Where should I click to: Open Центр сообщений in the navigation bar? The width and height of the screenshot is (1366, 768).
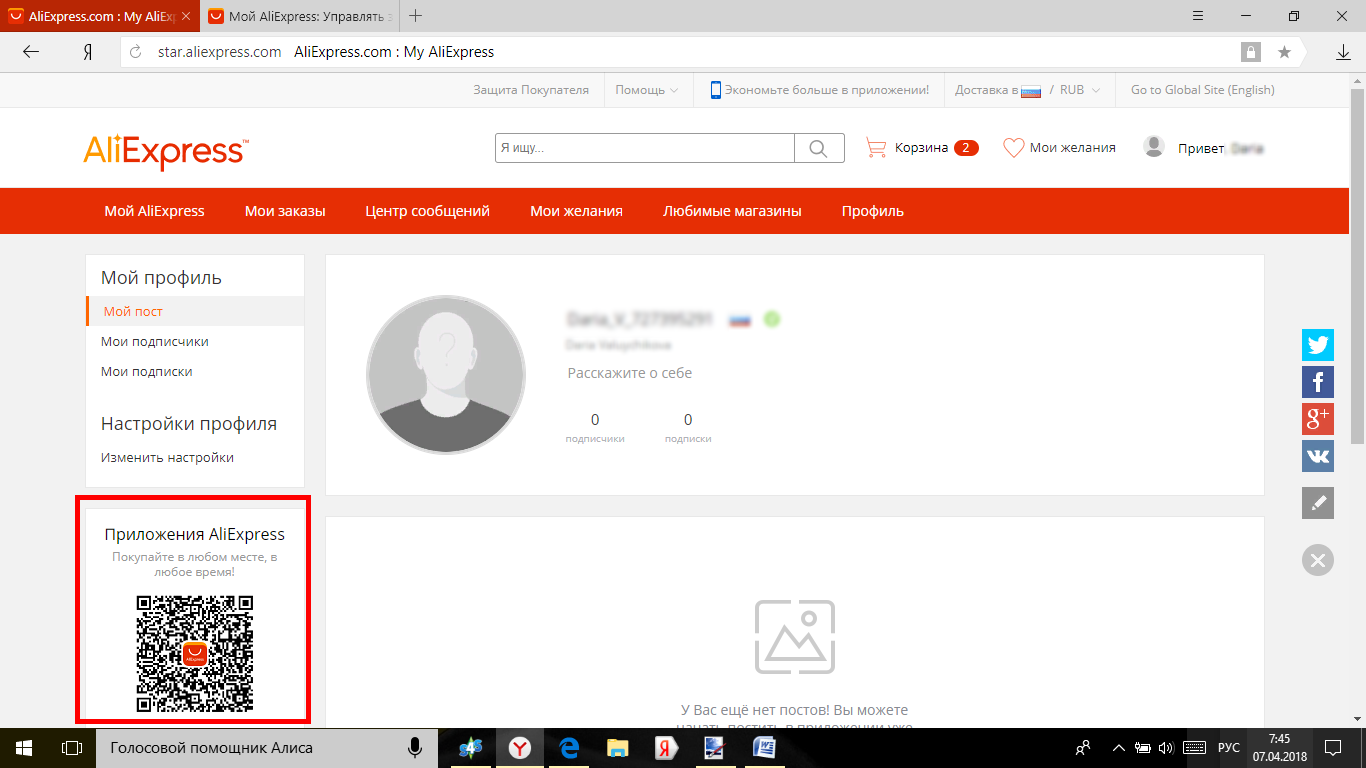pyautogui.click(x=427, y=211)
